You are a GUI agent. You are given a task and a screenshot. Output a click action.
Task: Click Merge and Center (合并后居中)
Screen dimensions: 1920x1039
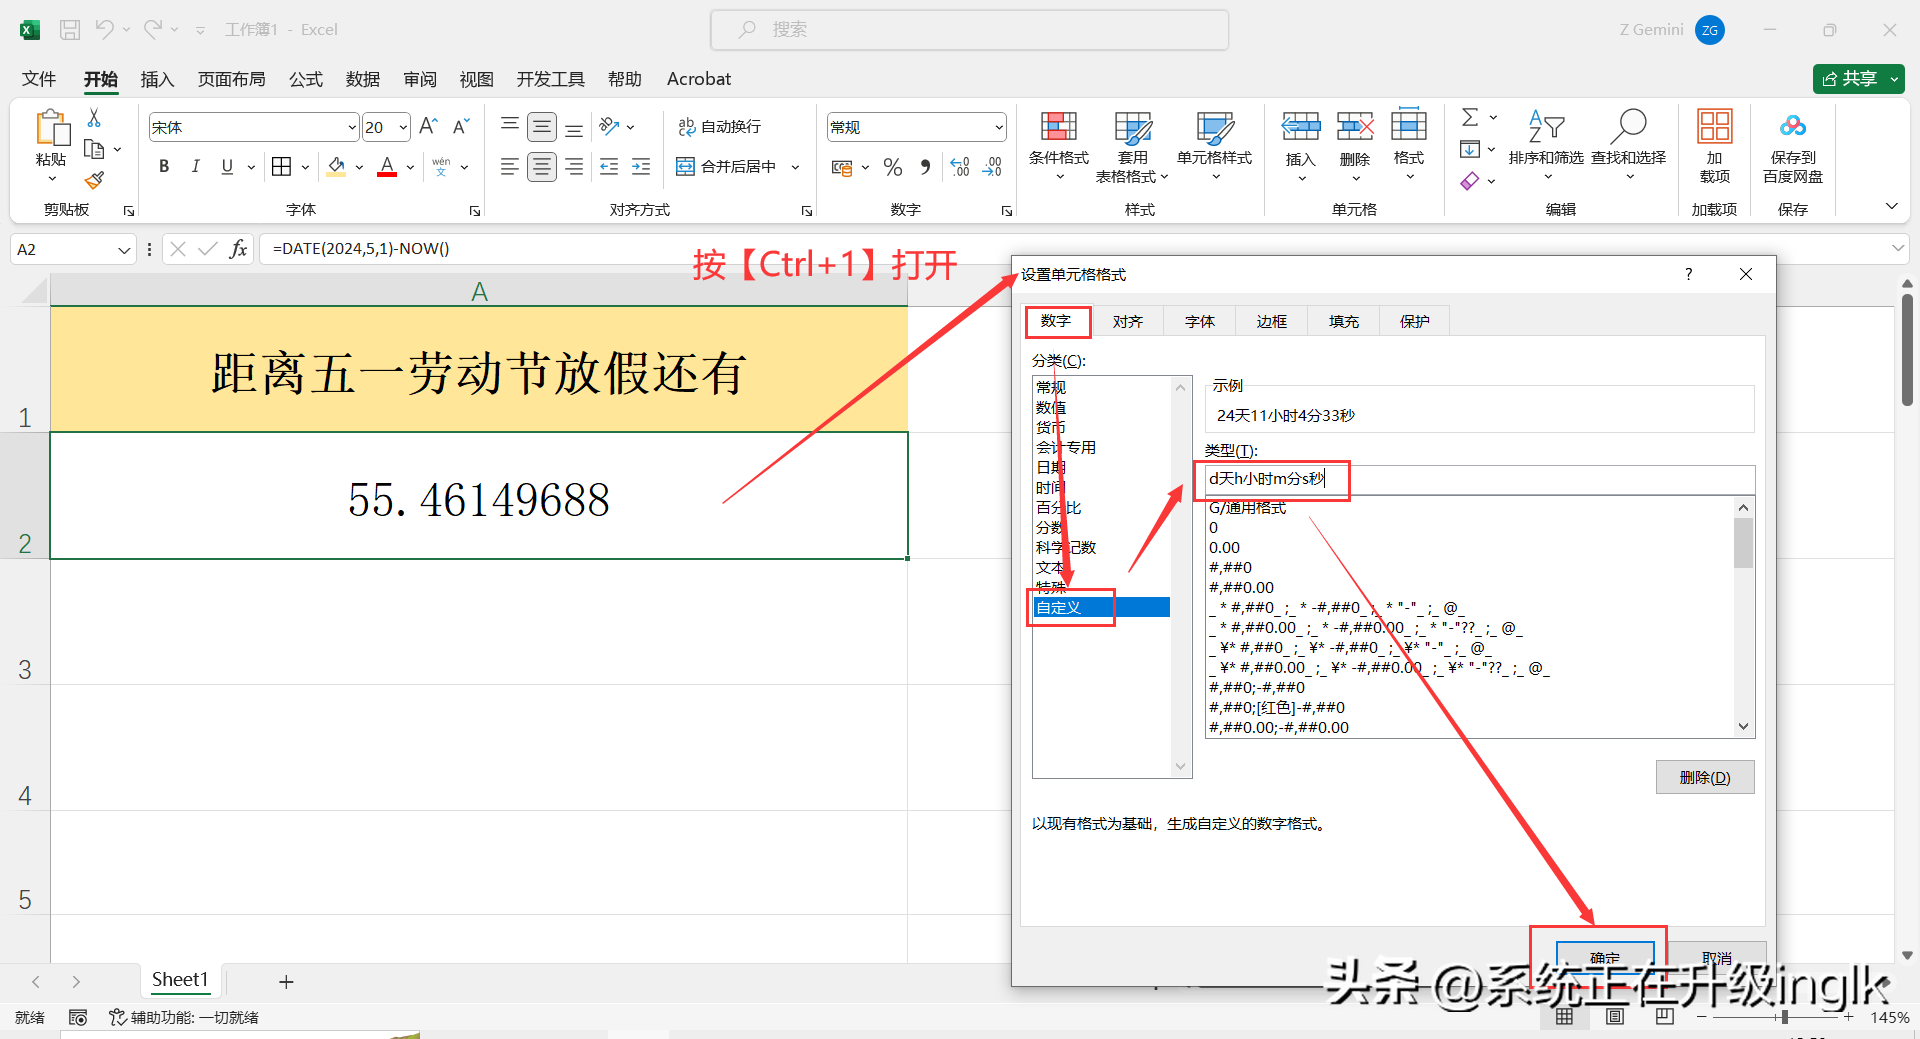coord(727,166)
